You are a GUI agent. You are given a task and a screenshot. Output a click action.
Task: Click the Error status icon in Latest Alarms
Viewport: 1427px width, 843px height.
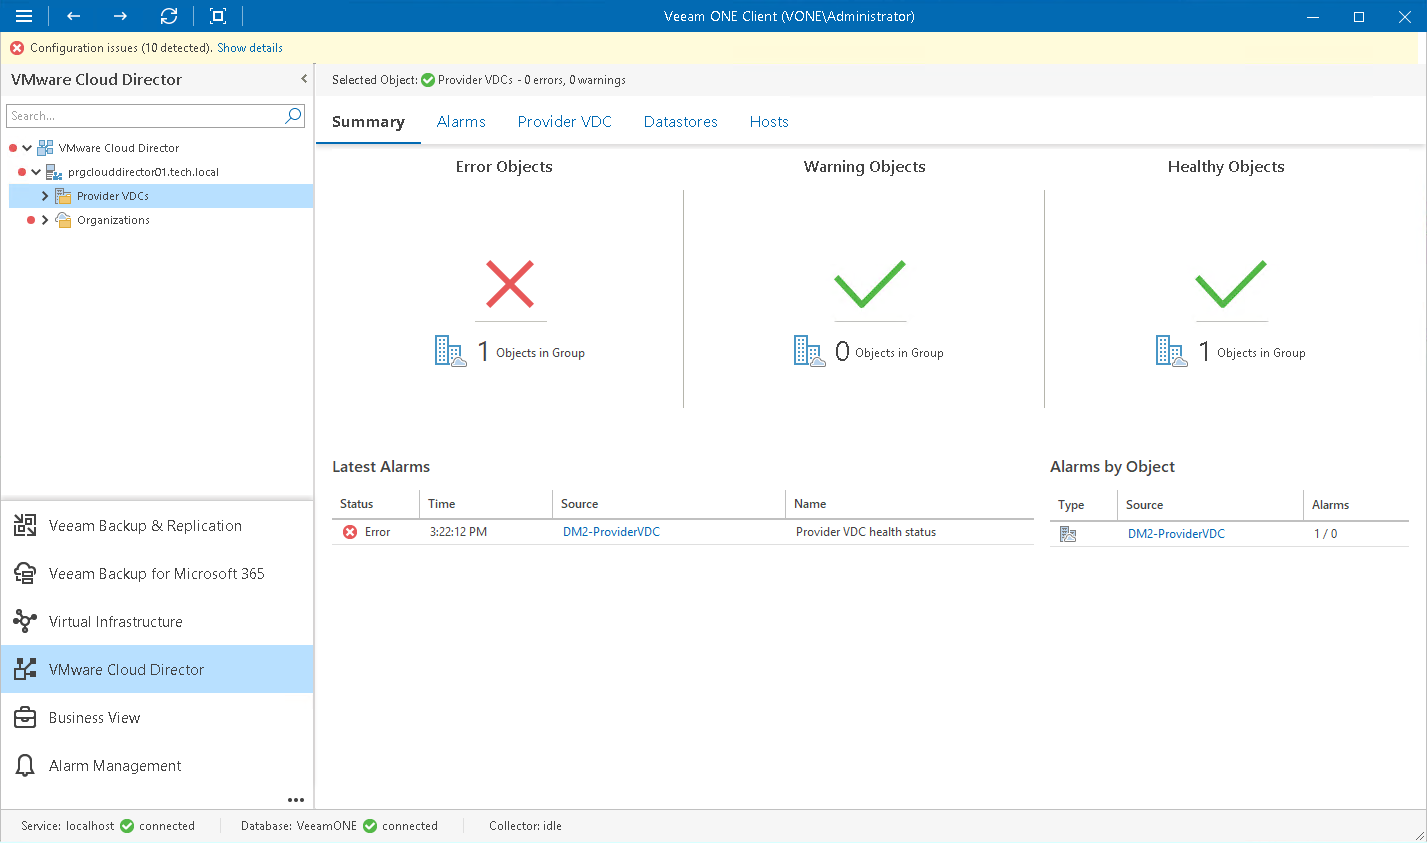click(x=350, y=532)
